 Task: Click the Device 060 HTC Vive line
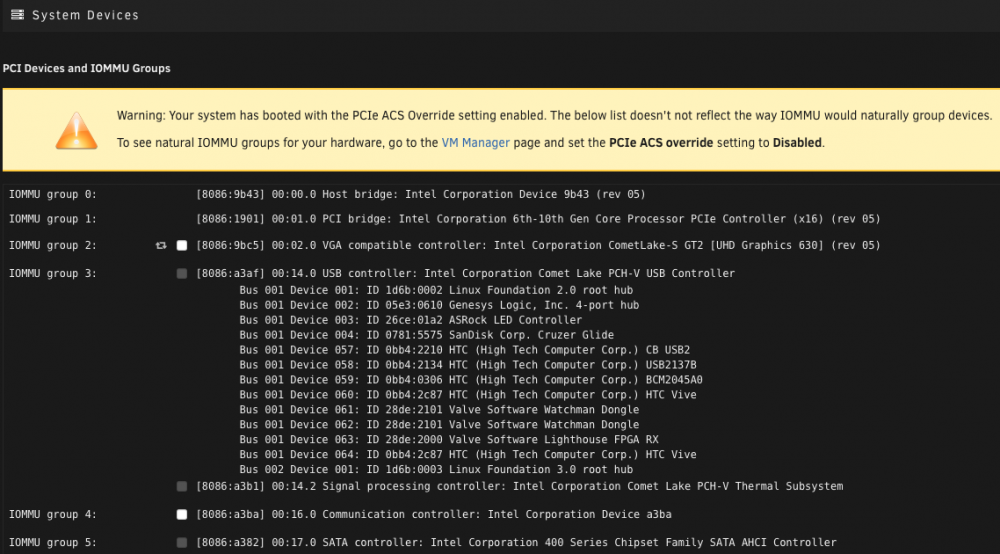click(467, 395)
